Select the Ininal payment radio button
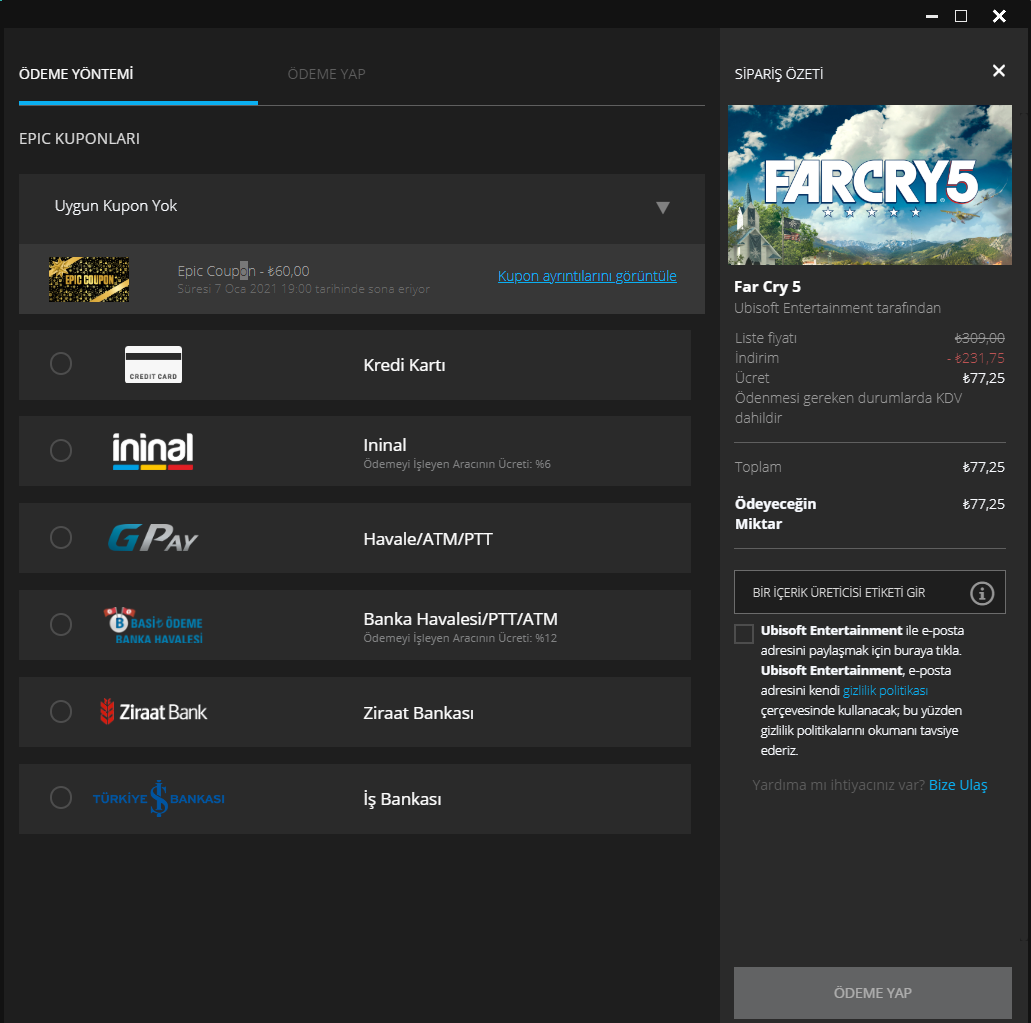1031x1023 pixels. coord(61,450)
